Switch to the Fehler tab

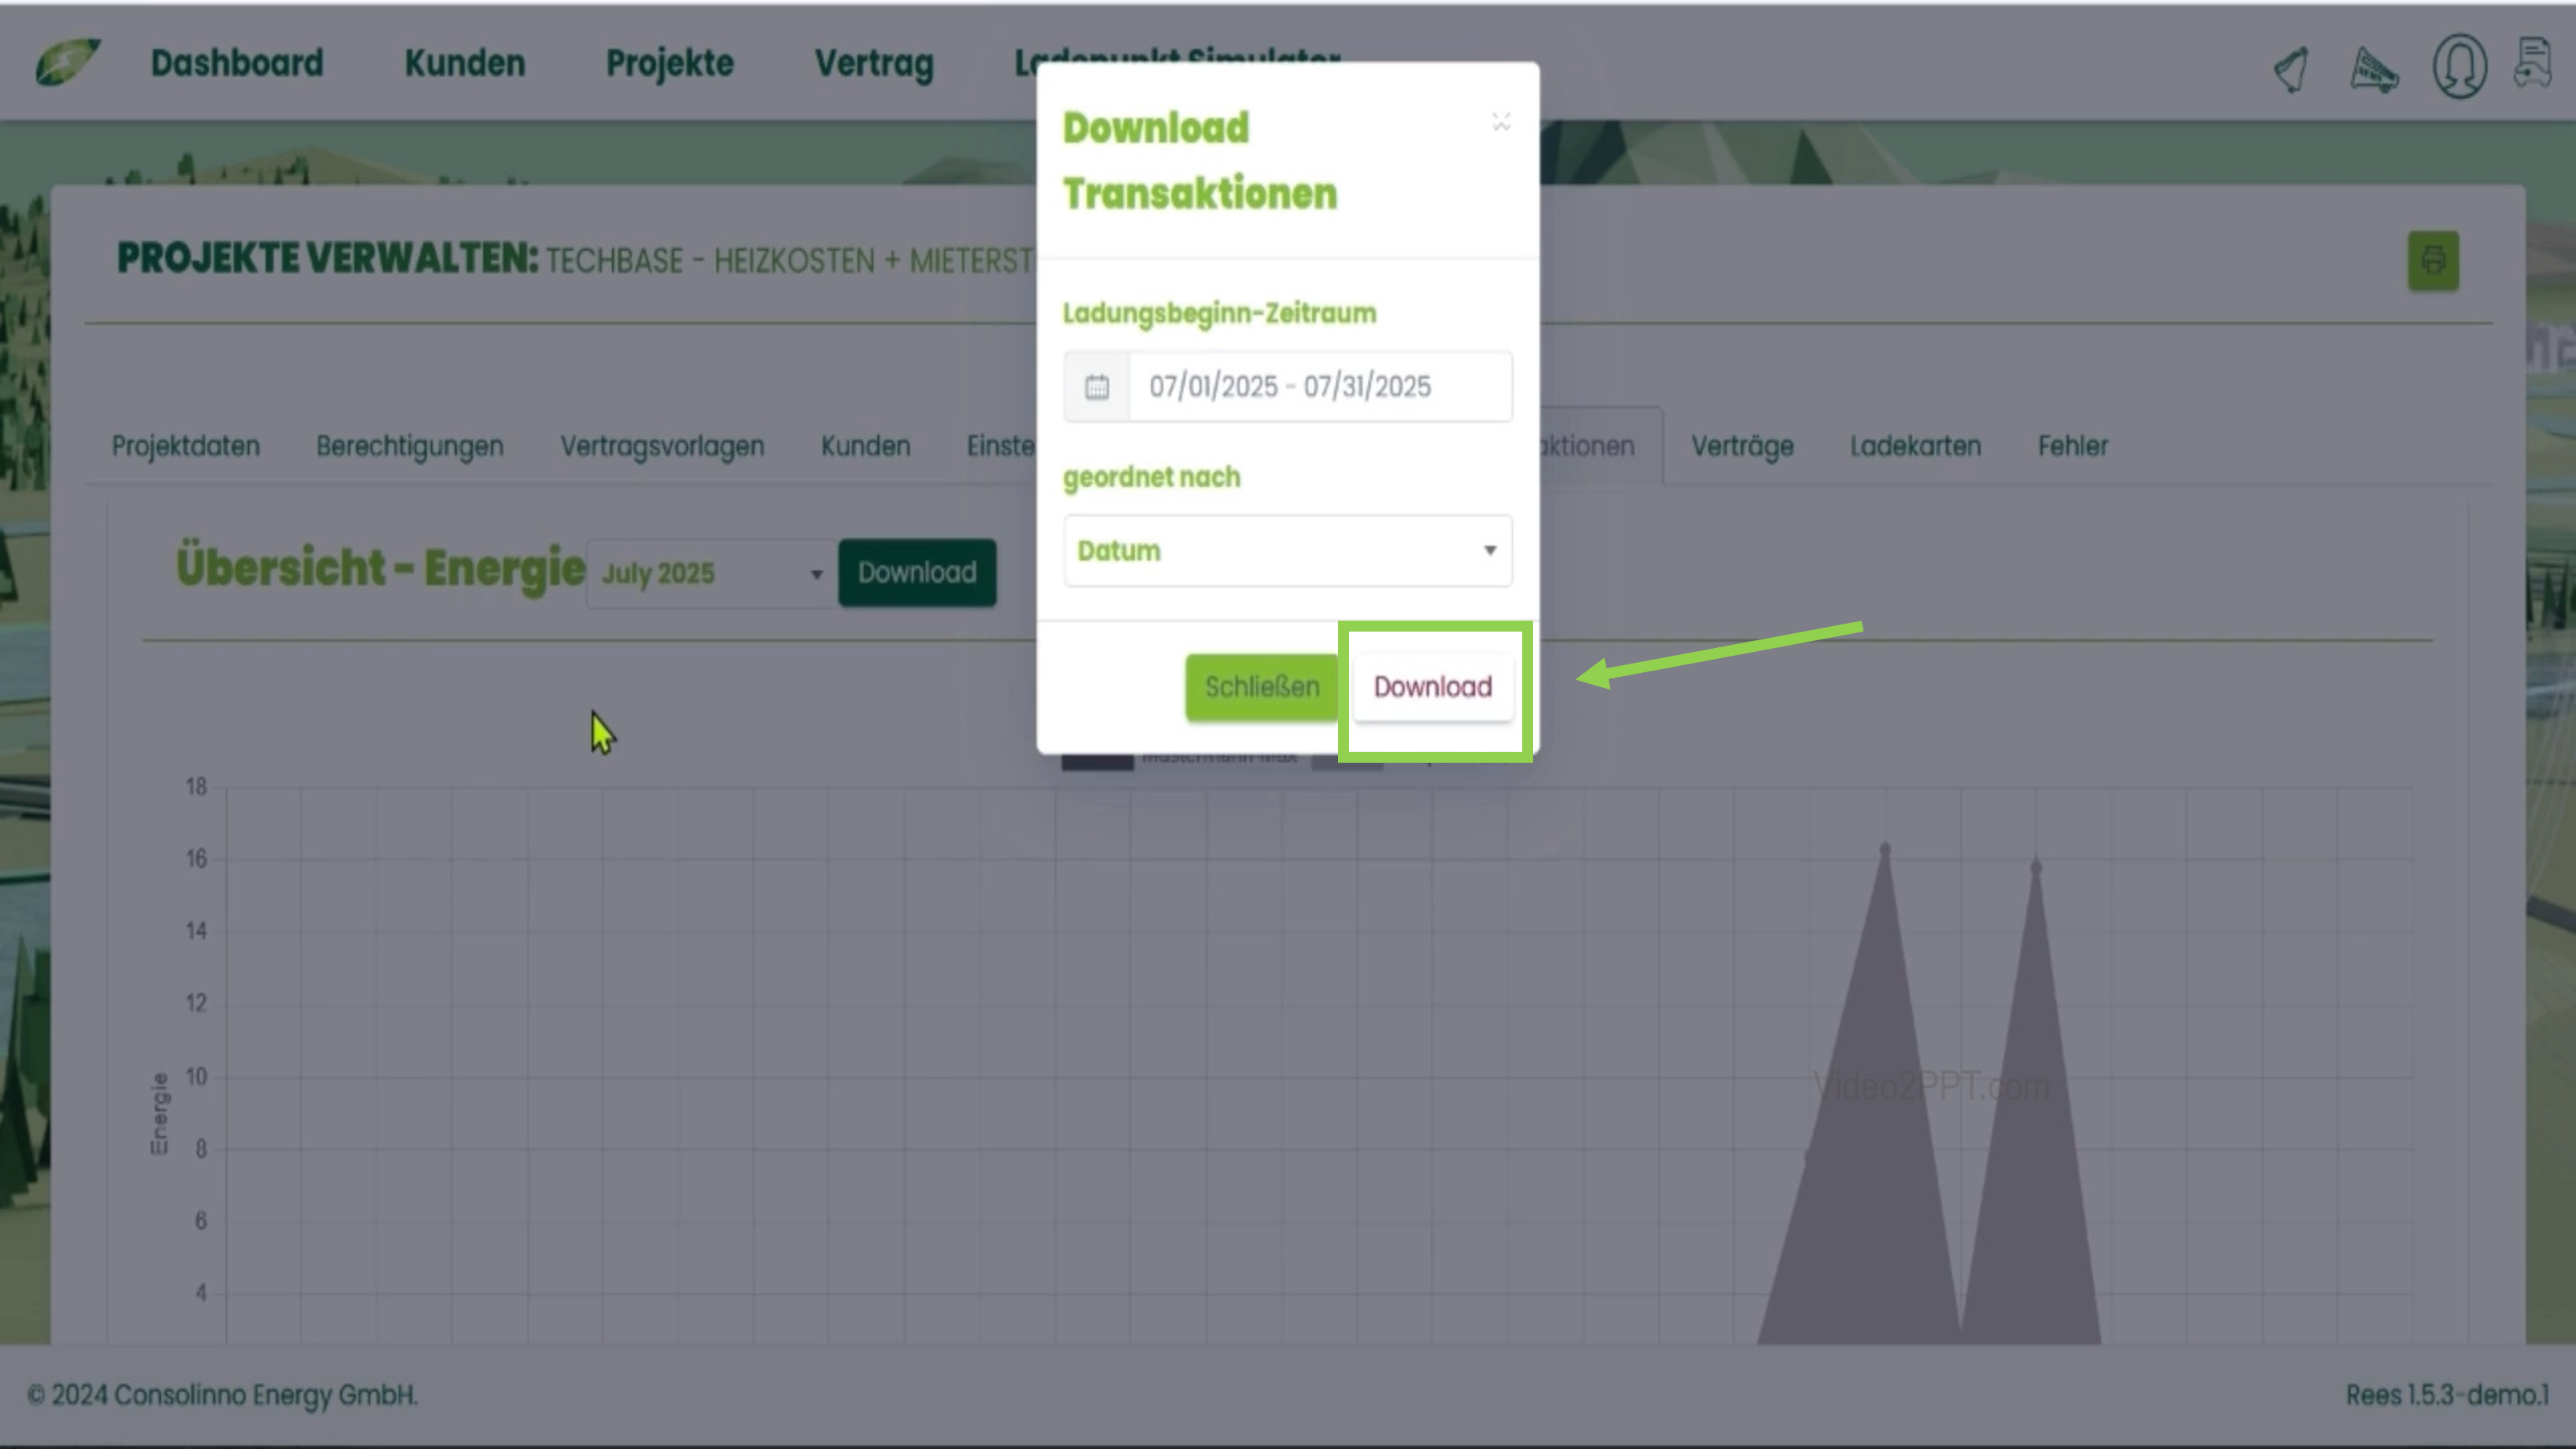(x=2073, y=446)
